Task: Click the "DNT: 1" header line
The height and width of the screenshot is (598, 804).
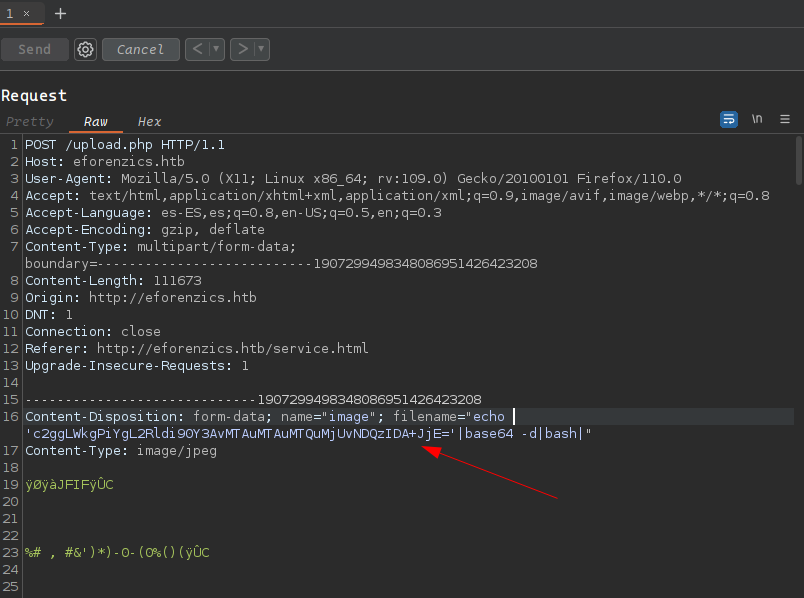Action: 49,314
